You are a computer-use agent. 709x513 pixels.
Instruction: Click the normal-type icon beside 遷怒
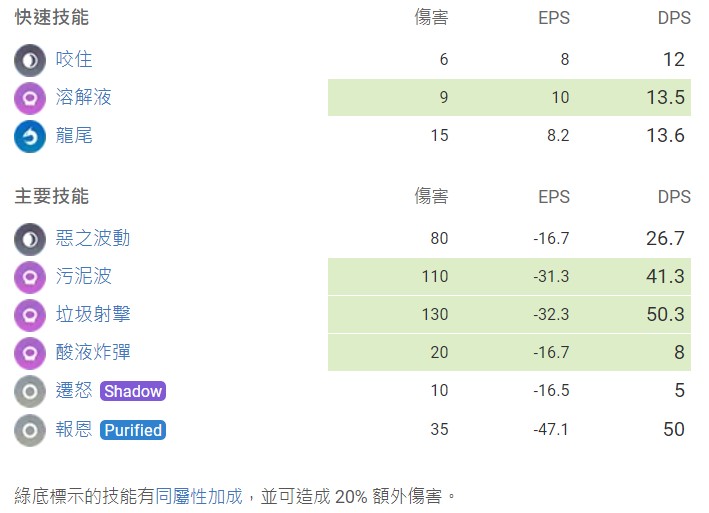coord(30,391)
